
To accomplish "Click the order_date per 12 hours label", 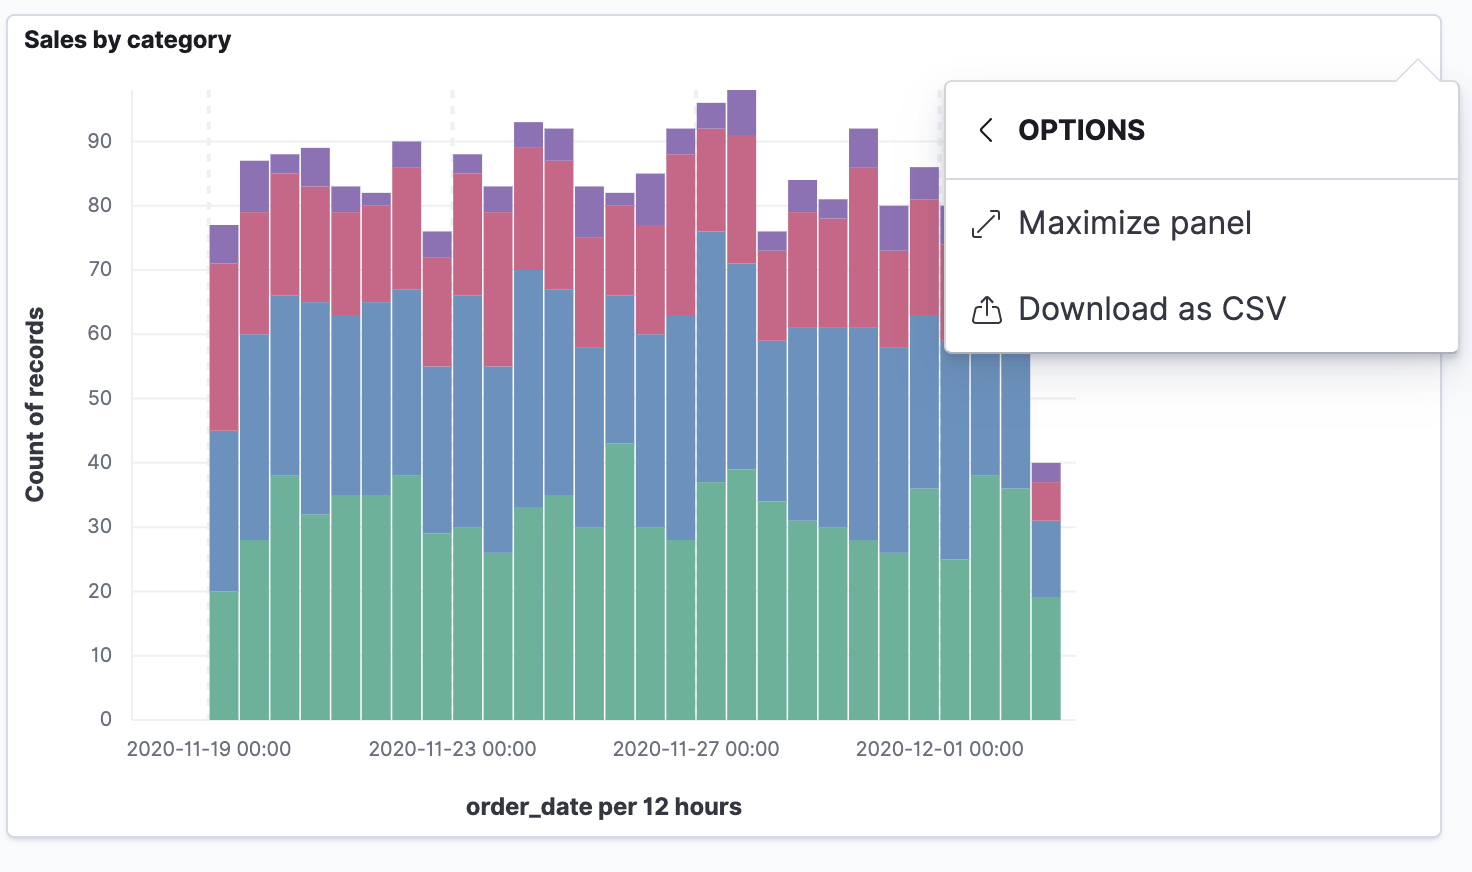I will (603, 807).
